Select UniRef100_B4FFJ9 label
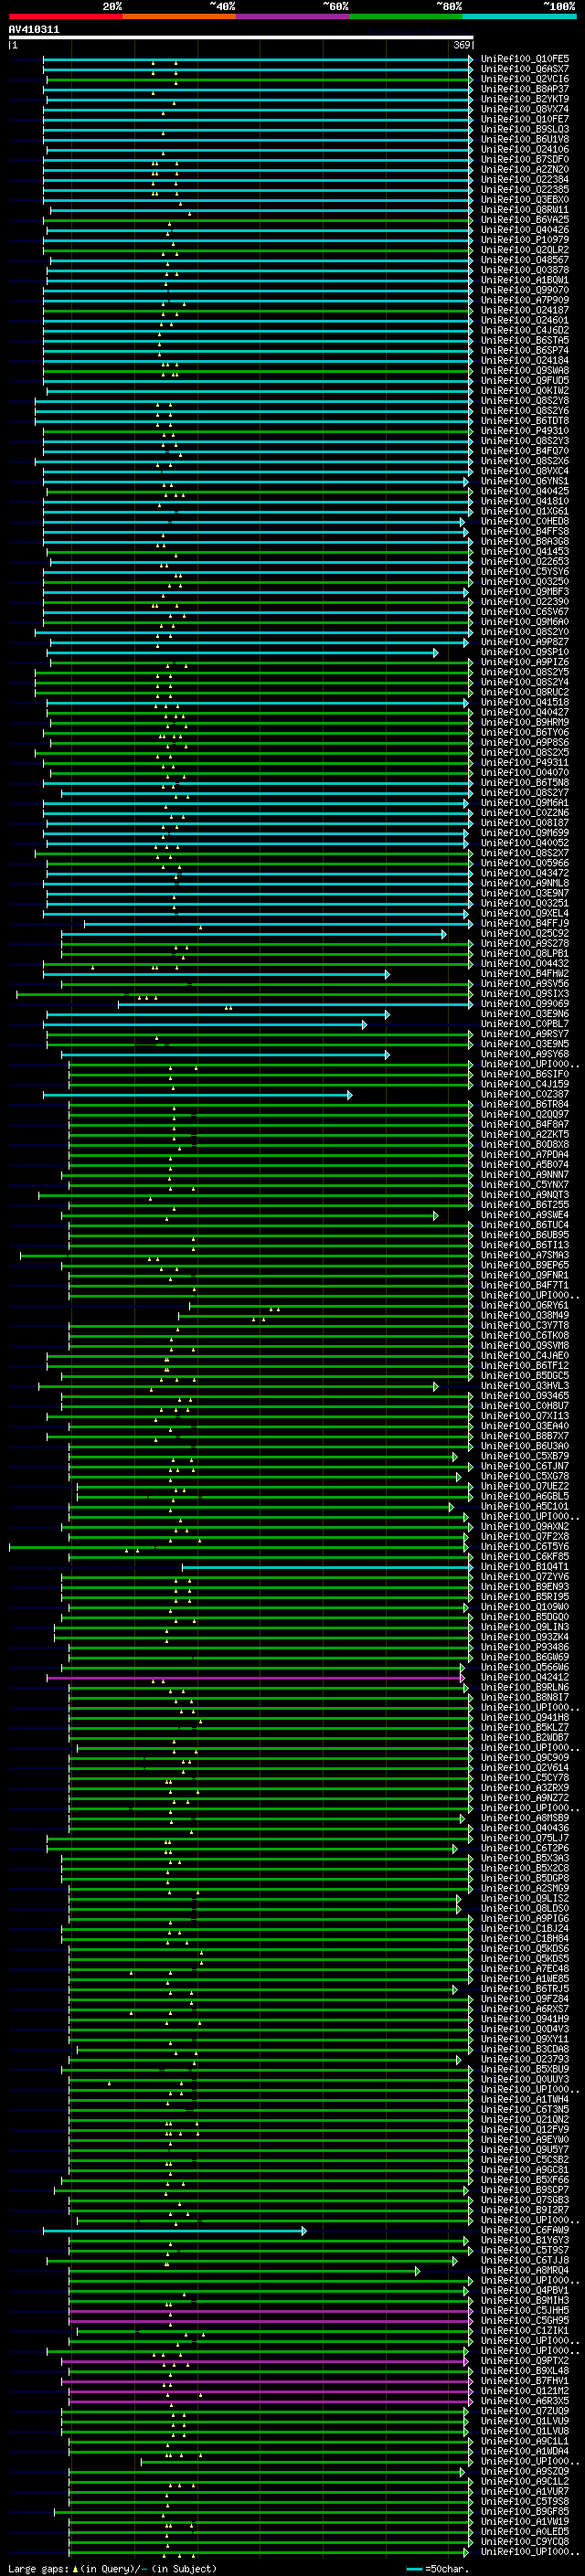585x2576 pixels. 525,923
